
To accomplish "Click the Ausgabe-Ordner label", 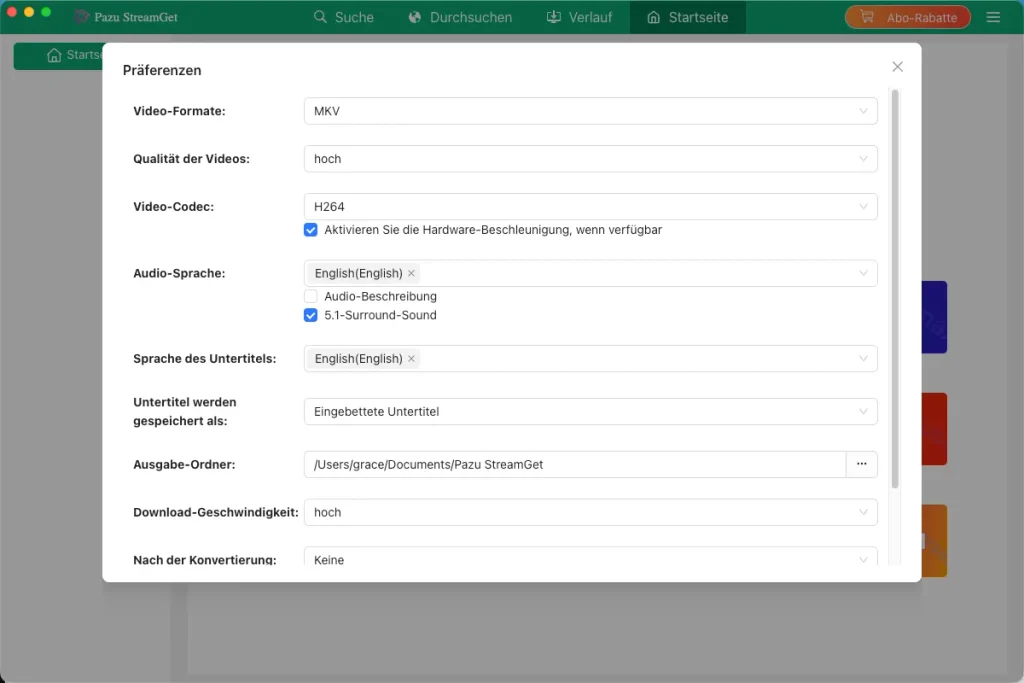I will pos(184,464).
